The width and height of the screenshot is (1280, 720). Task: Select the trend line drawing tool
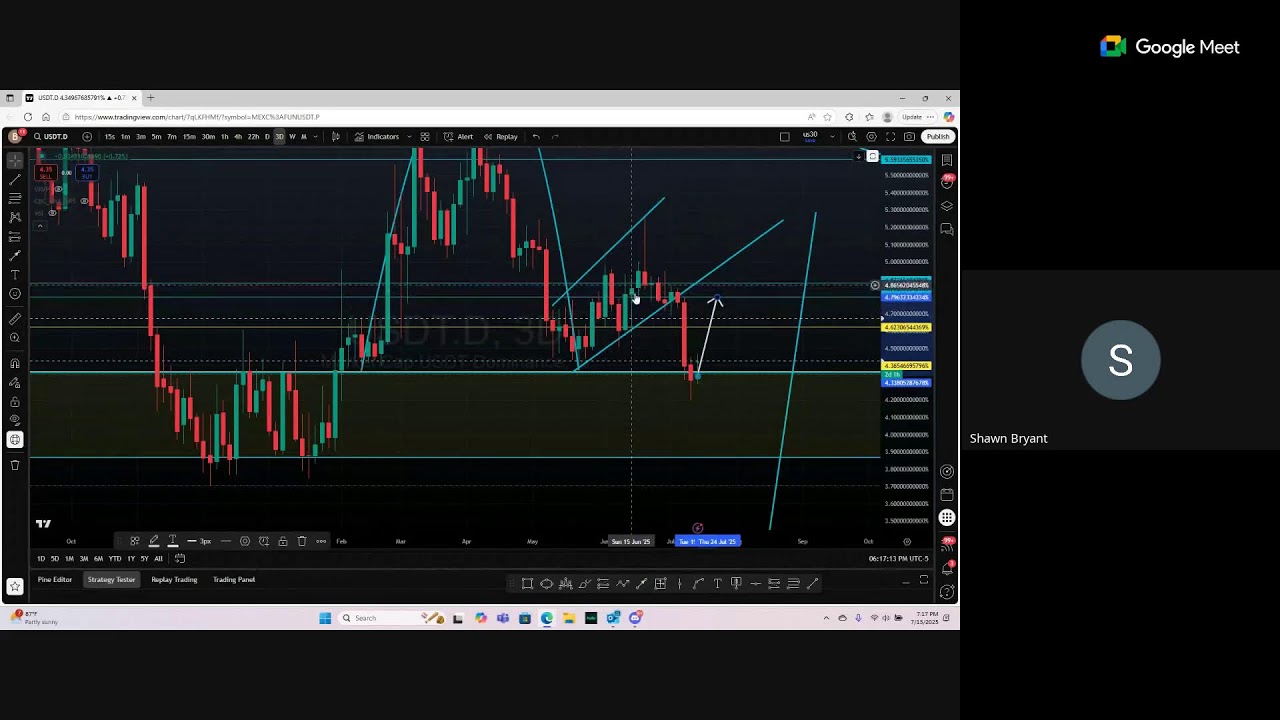pos(15,179)
